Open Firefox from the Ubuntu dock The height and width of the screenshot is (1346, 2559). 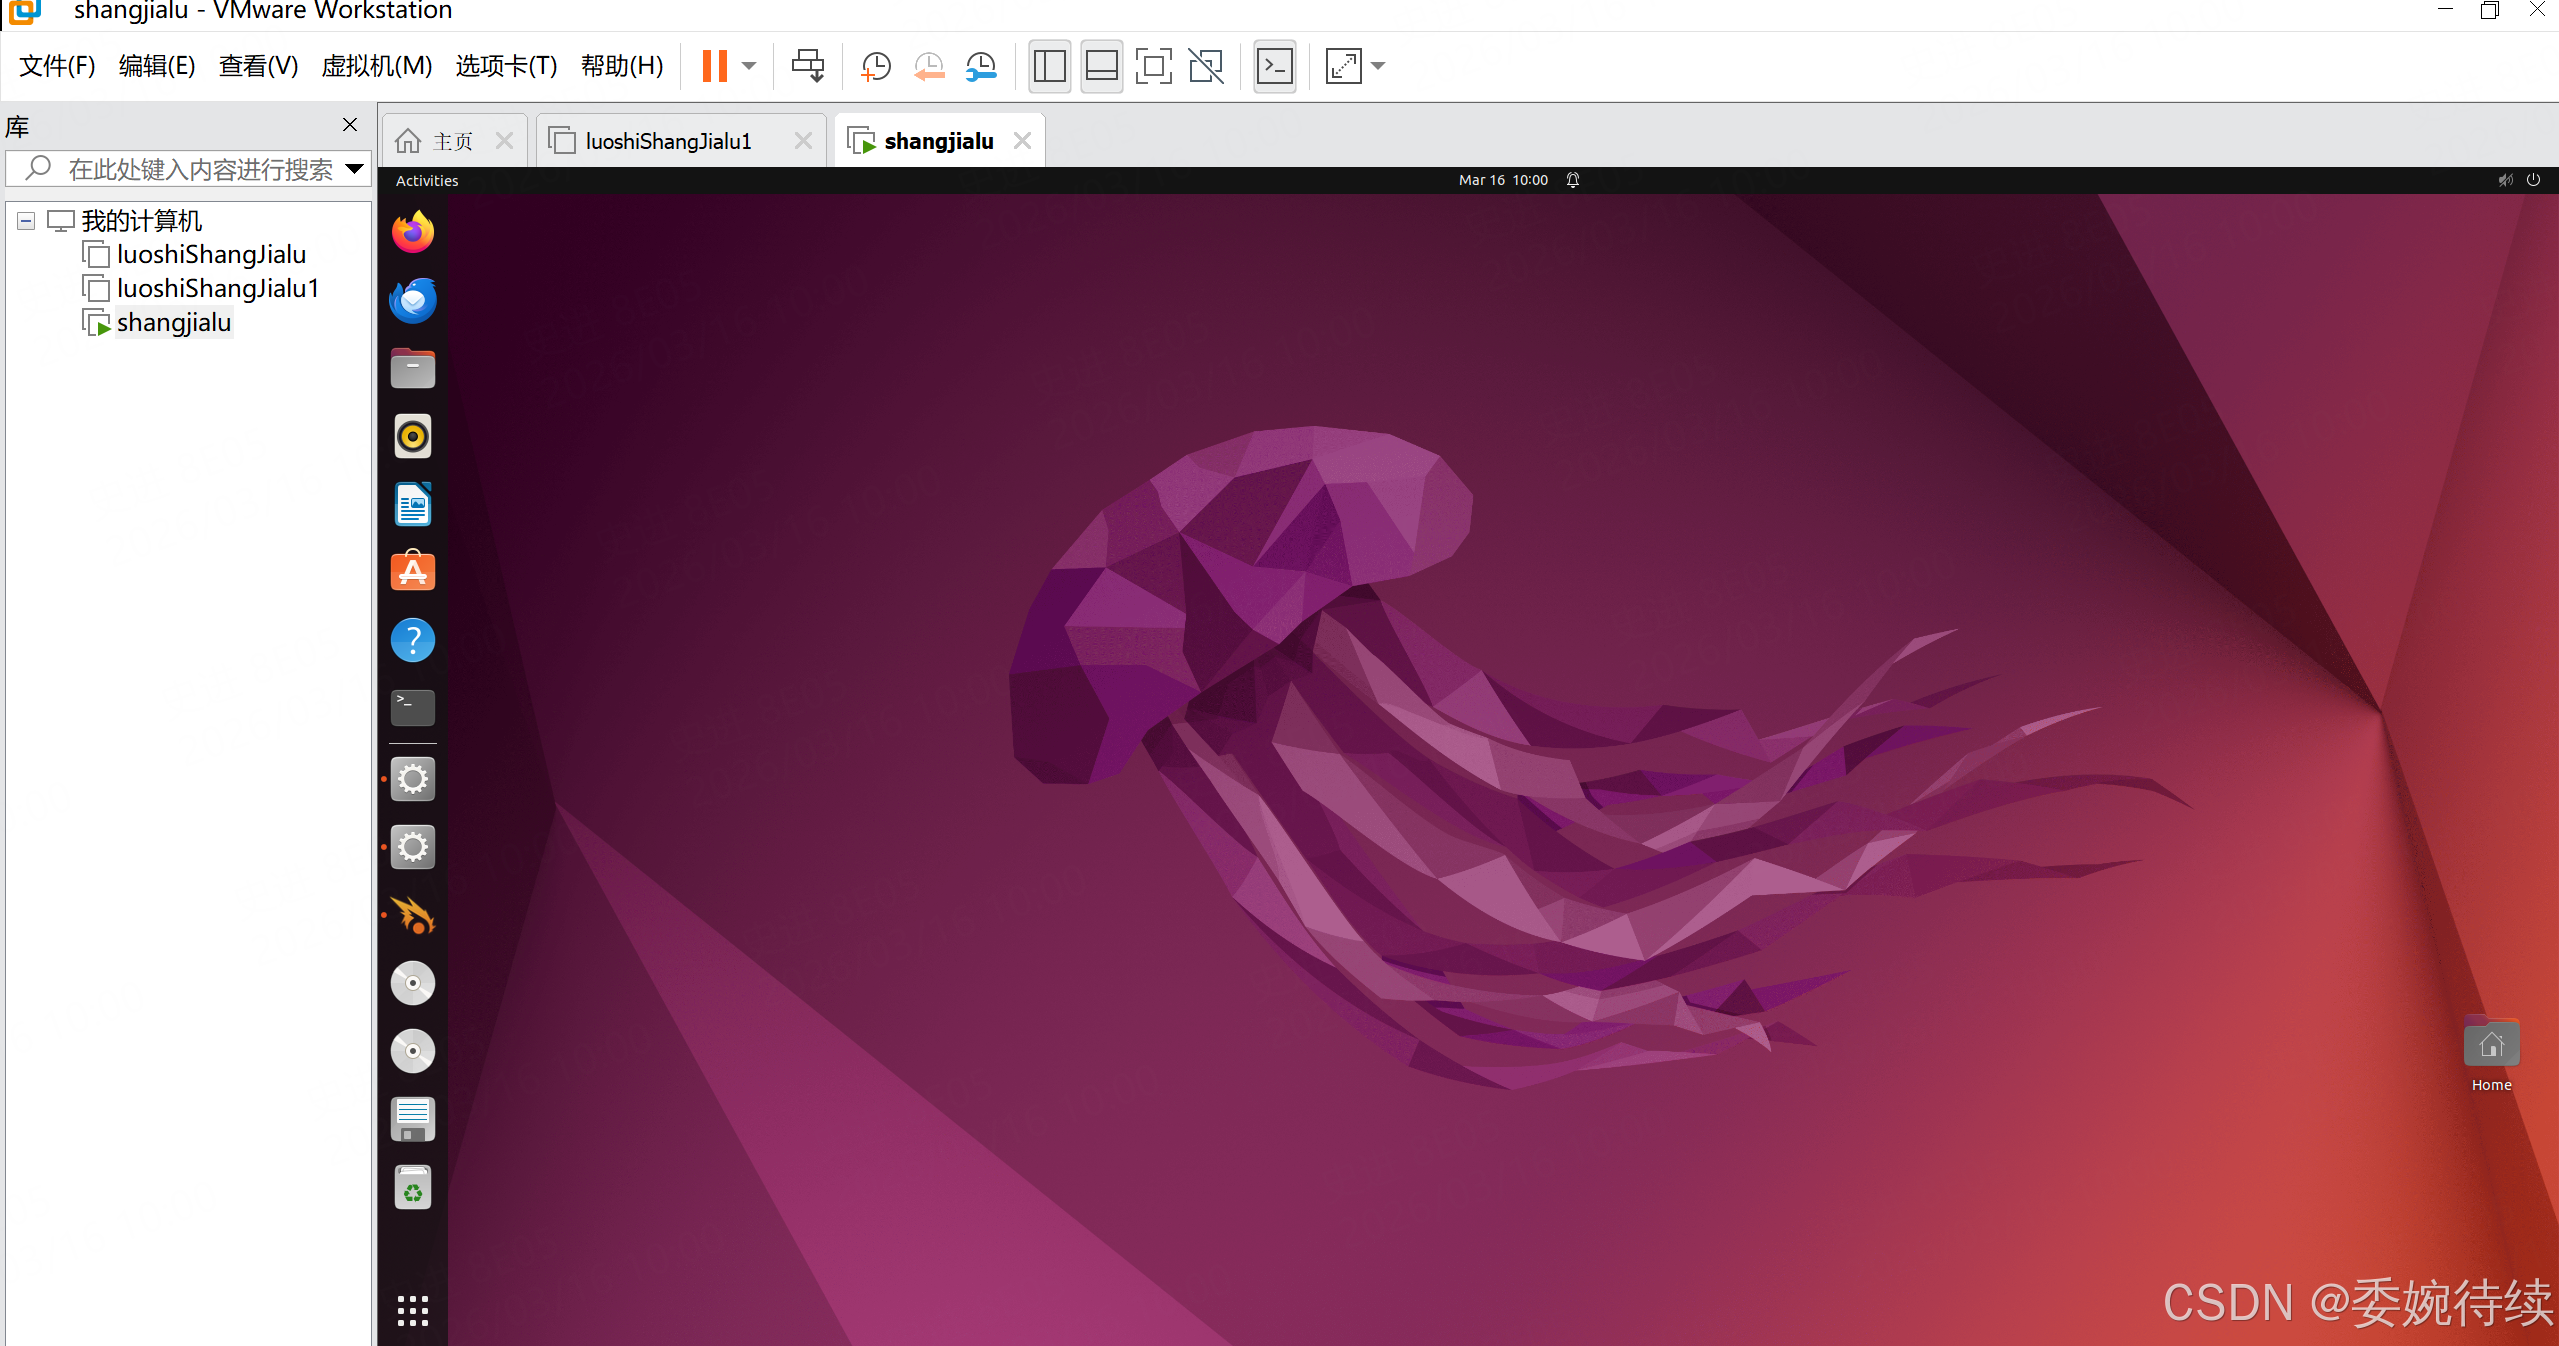click(x=412, y=232)
